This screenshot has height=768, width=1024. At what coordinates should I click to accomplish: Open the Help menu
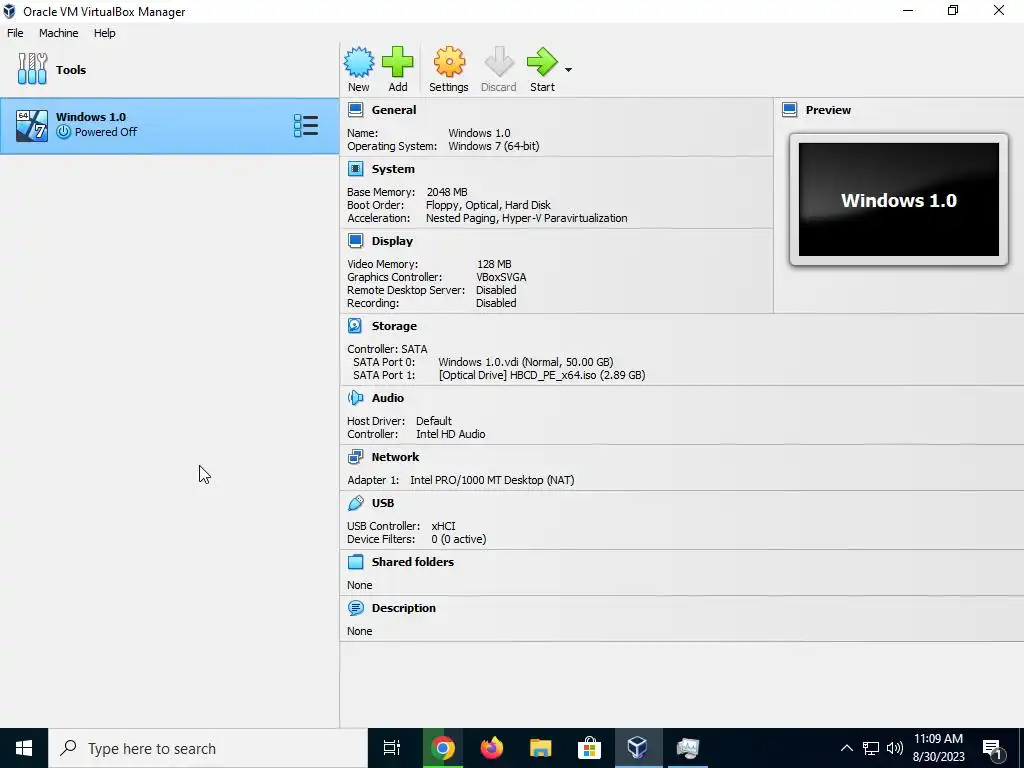click(x=104, y=33)
